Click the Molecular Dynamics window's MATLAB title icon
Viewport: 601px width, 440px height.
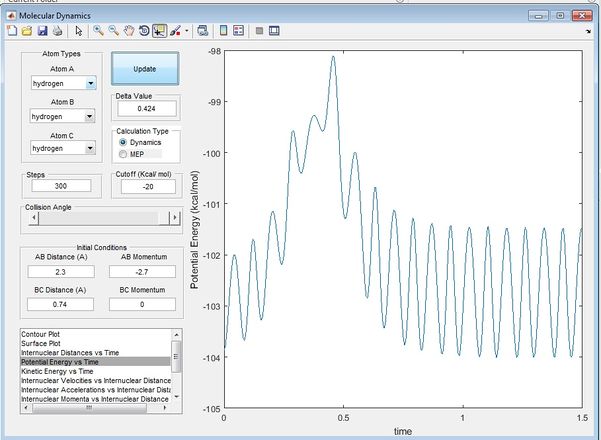tap(11, 16)
